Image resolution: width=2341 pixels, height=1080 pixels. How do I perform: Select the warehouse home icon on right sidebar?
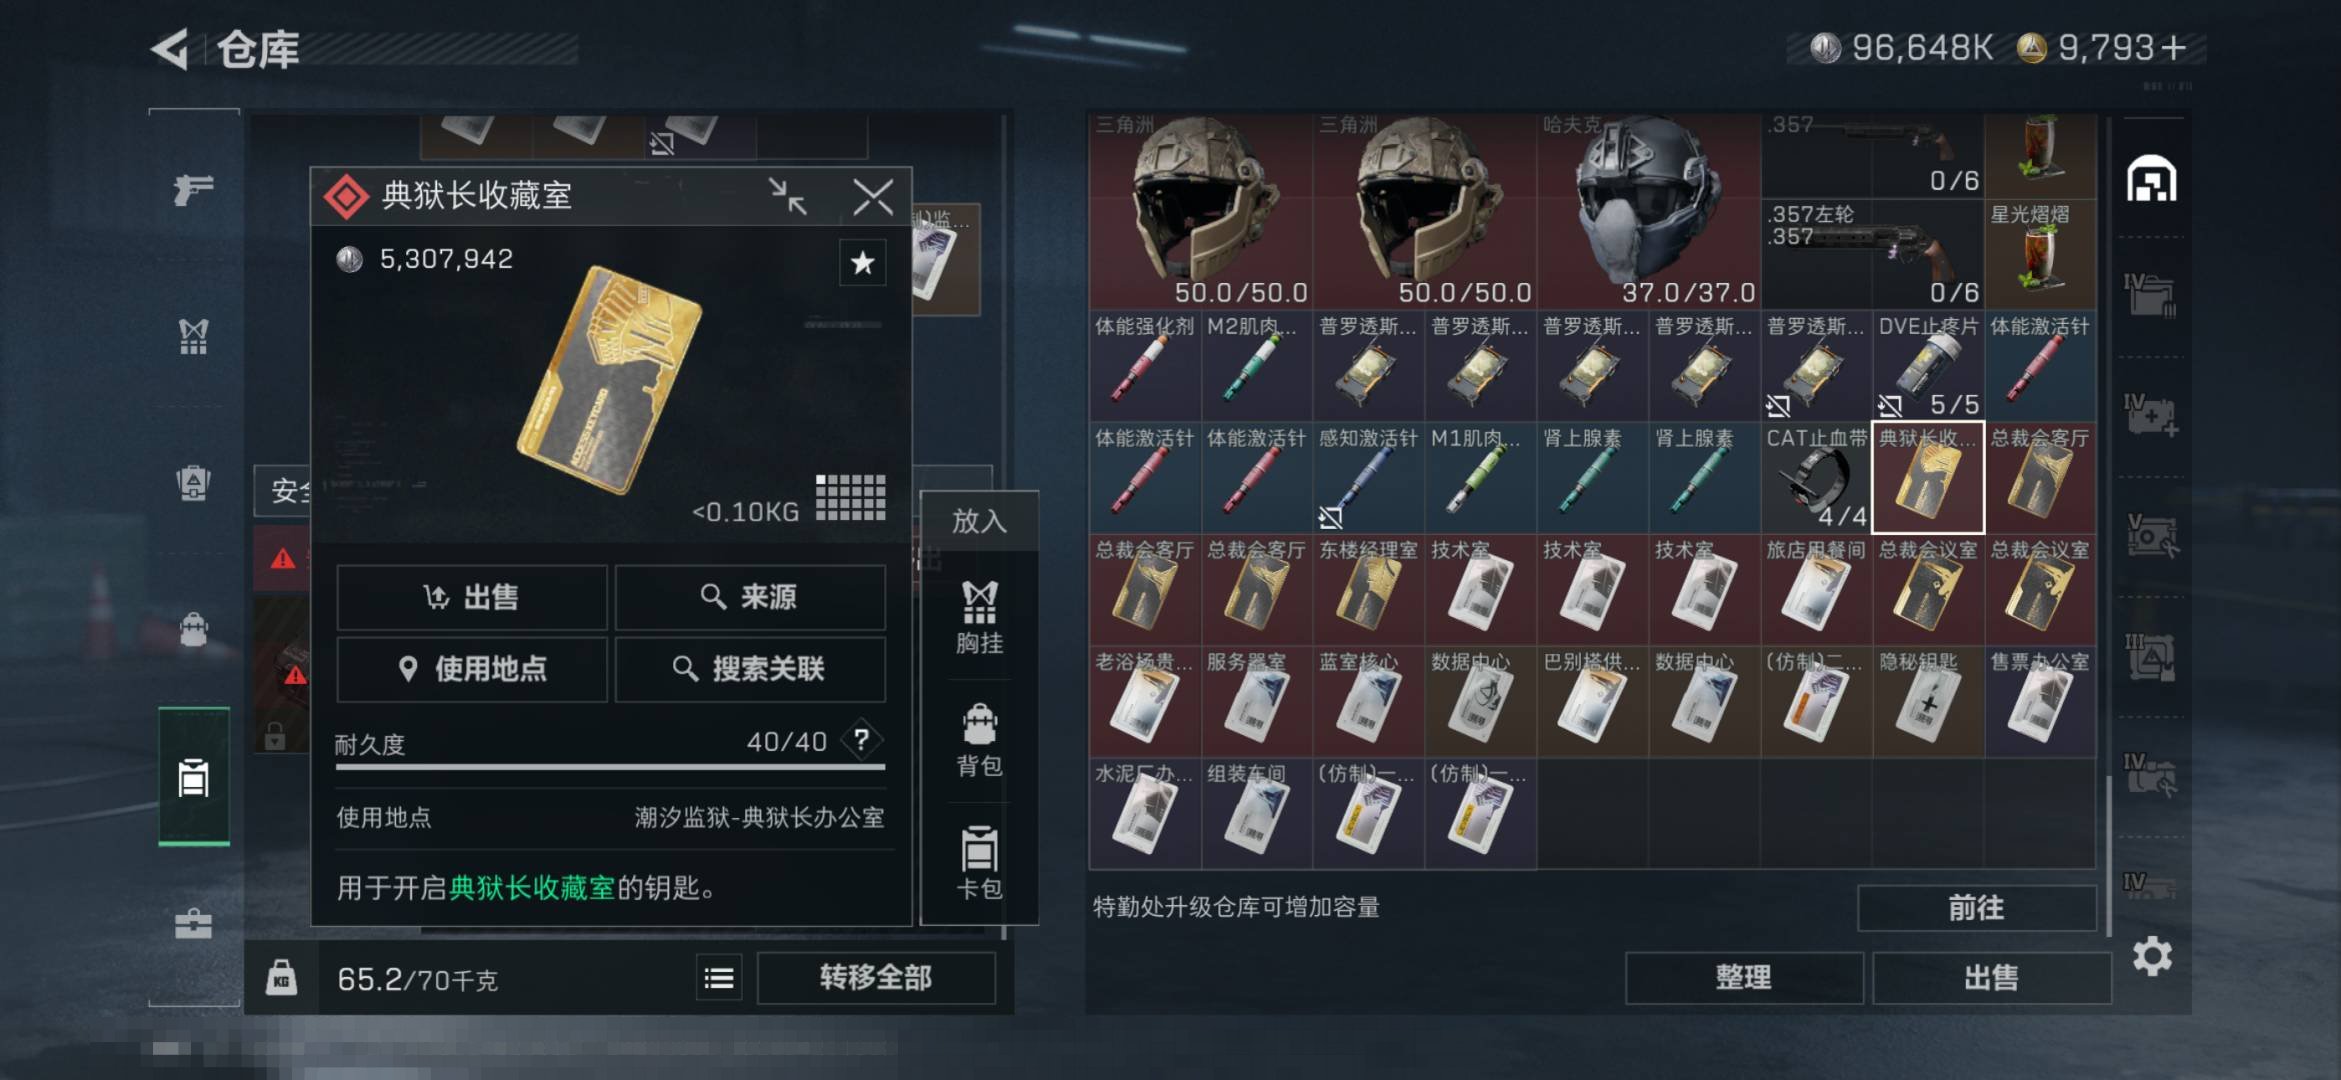point(2151,179)
